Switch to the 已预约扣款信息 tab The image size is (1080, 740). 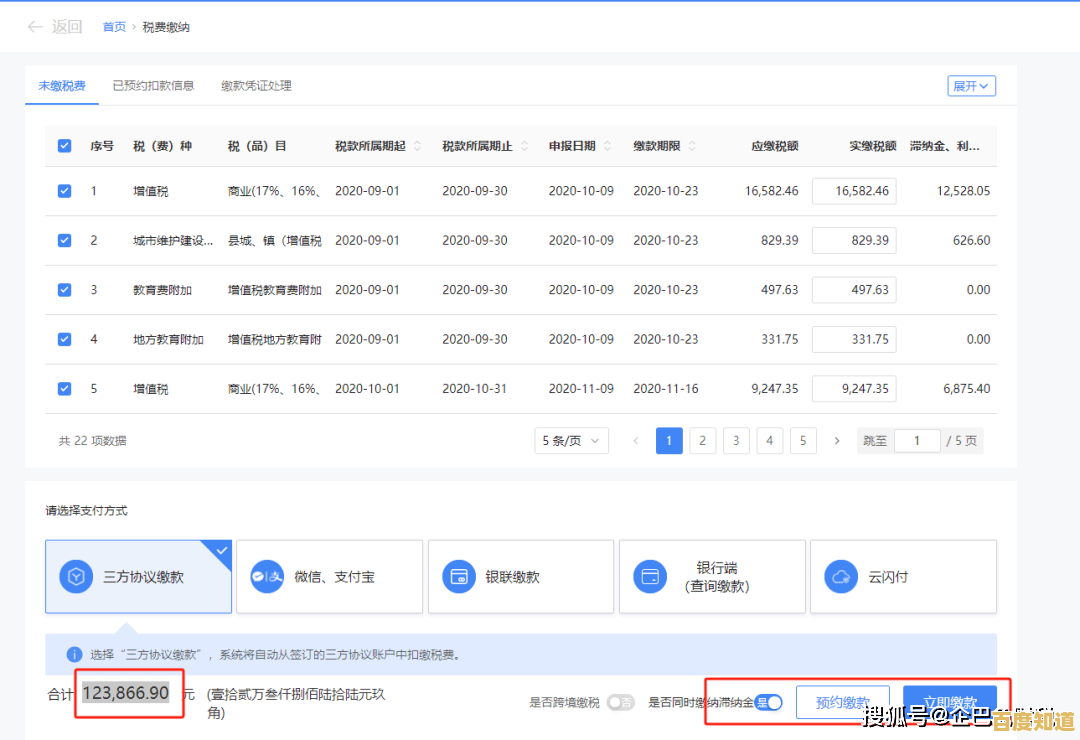coord(153,86)
